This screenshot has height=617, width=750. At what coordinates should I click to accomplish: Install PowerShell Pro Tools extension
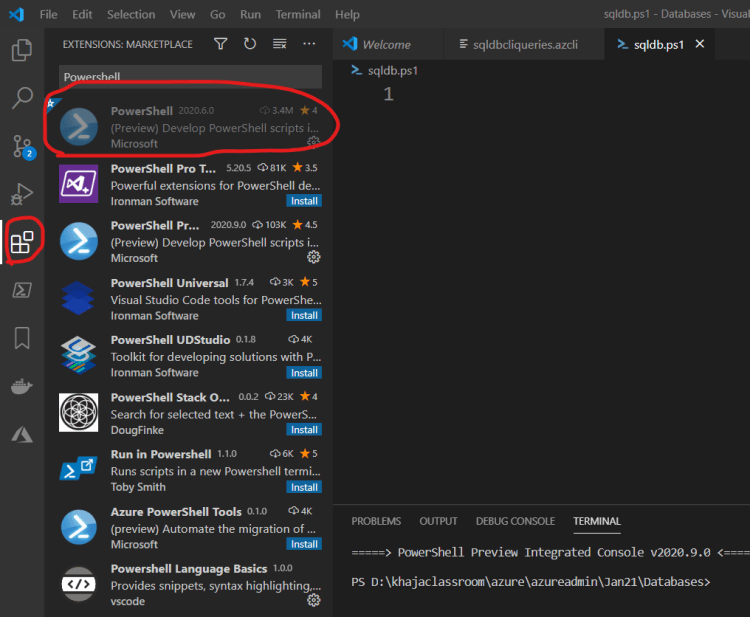(x=304, y=201)
